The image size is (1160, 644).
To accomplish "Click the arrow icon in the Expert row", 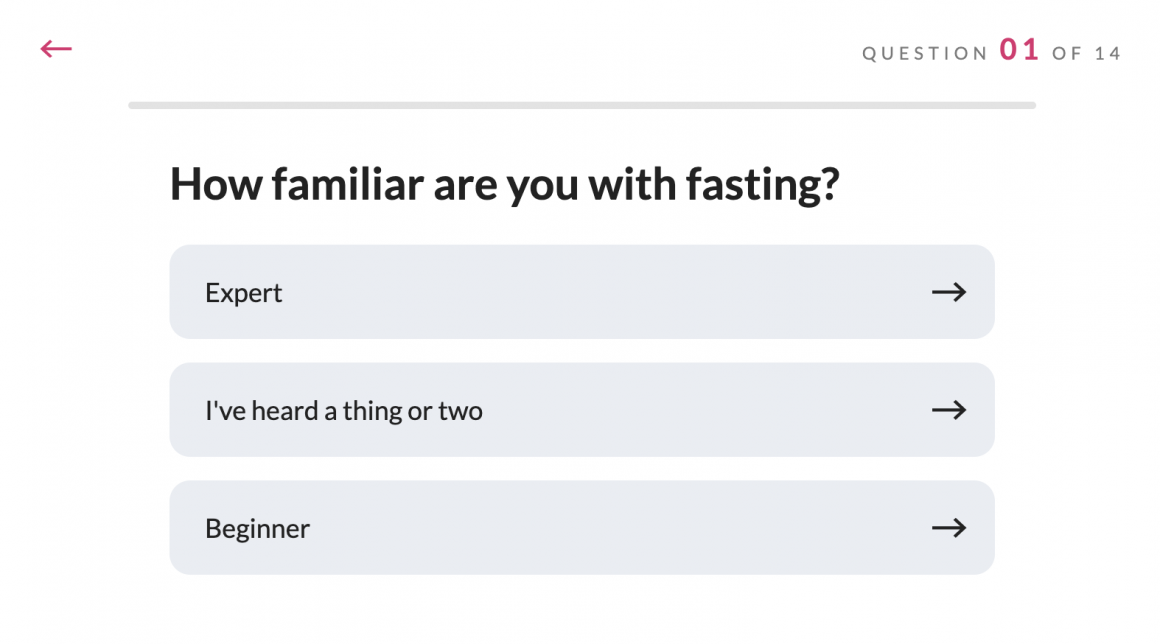I will (948, 292).
